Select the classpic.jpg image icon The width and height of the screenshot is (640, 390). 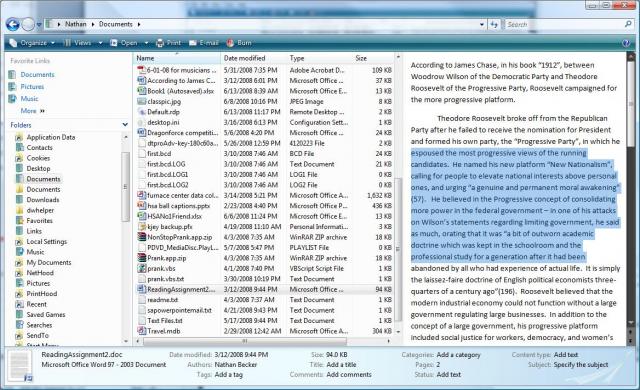click(142, 102)
